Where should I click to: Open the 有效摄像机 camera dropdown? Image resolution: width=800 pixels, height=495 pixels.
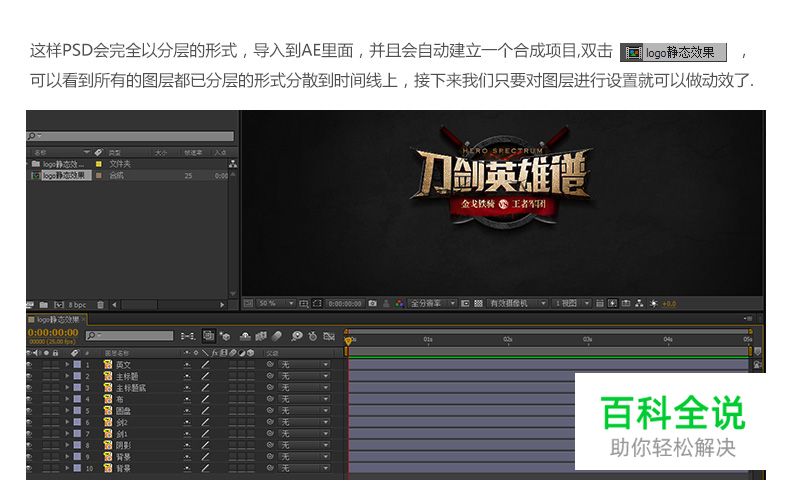point(517,304)
